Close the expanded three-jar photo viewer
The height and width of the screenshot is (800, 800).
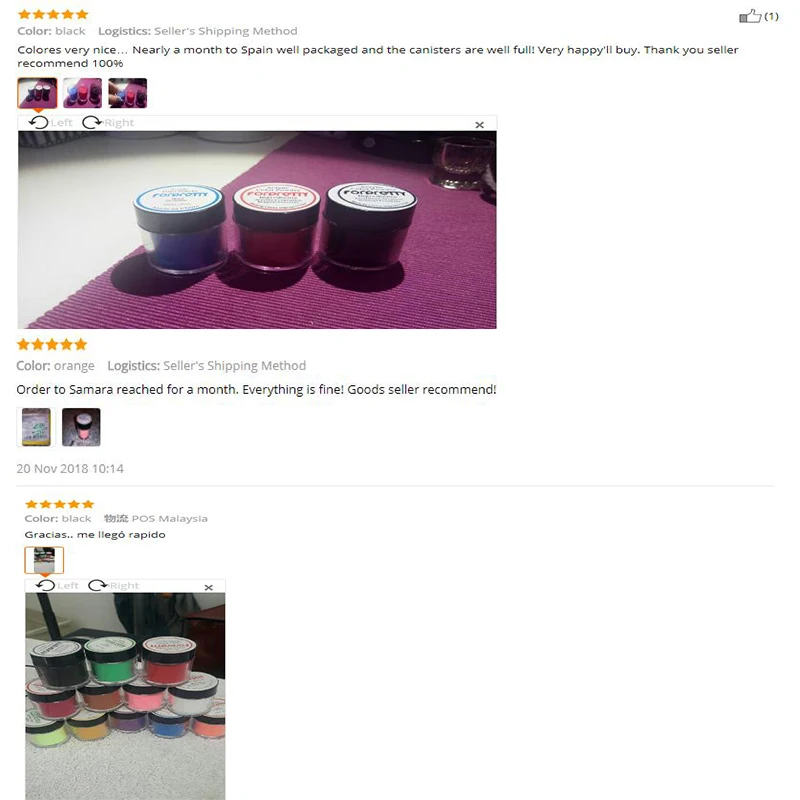coord(479,124)
